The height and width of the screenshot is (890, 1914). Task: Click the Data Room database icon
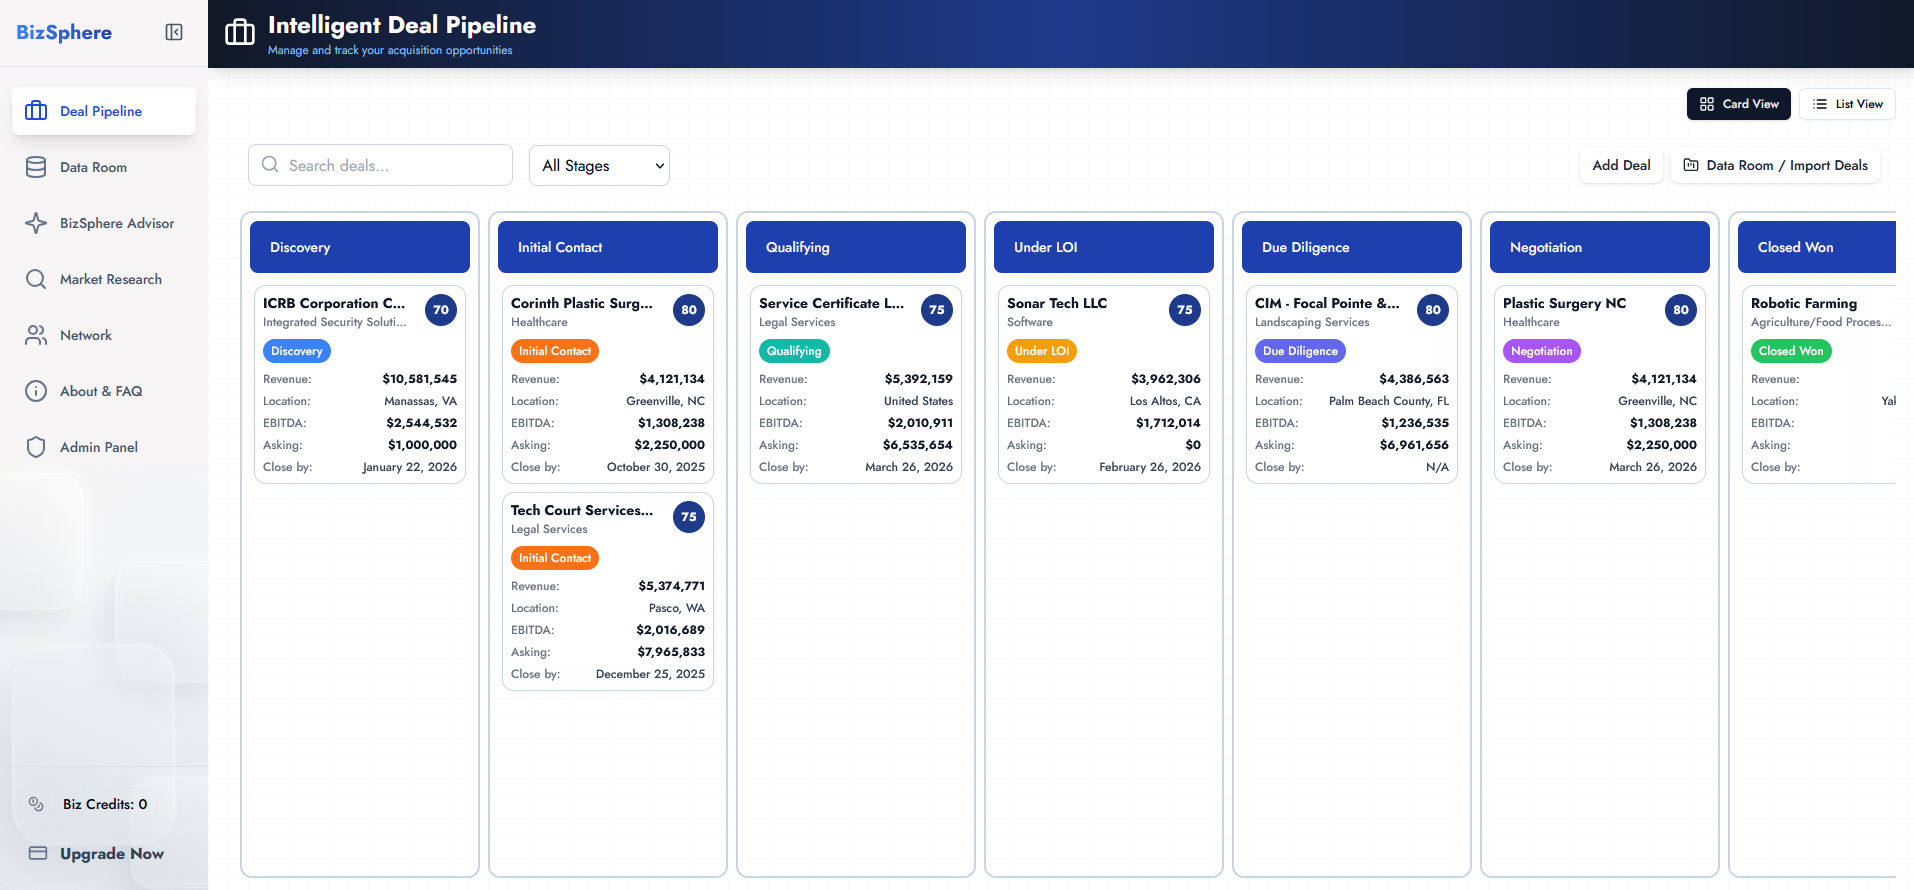click(36, 167)
